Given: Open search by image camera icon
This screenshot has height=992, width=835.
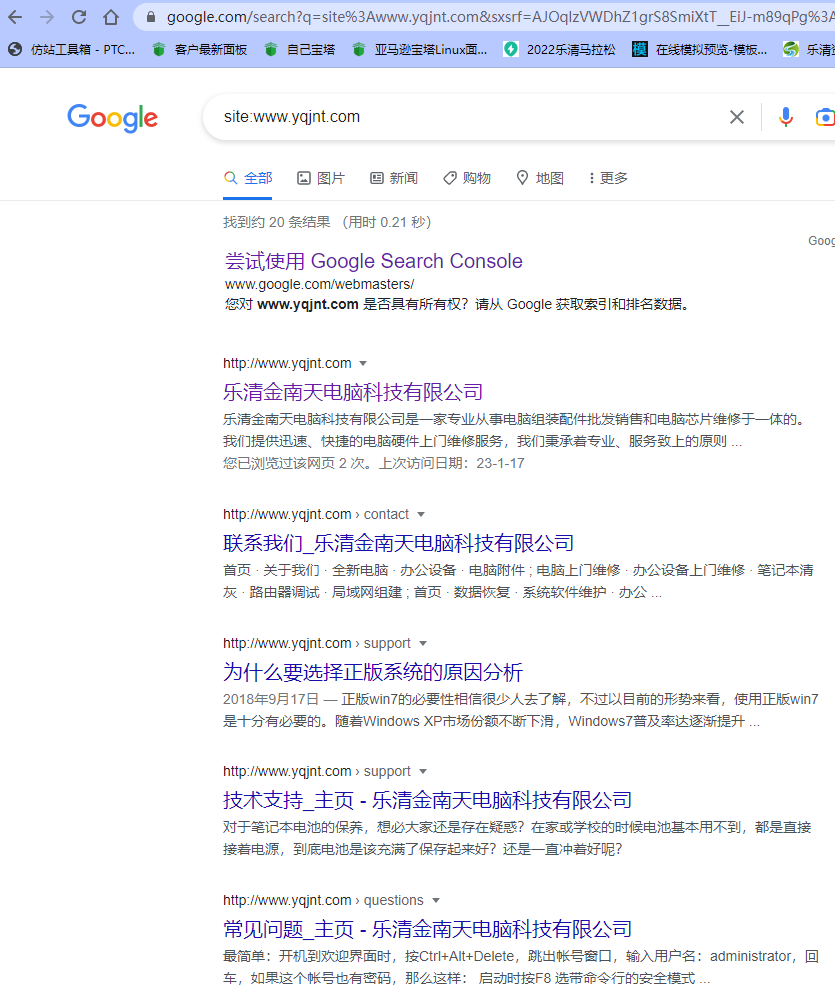Looking at the screenshot, I should [x=825, y=117].
